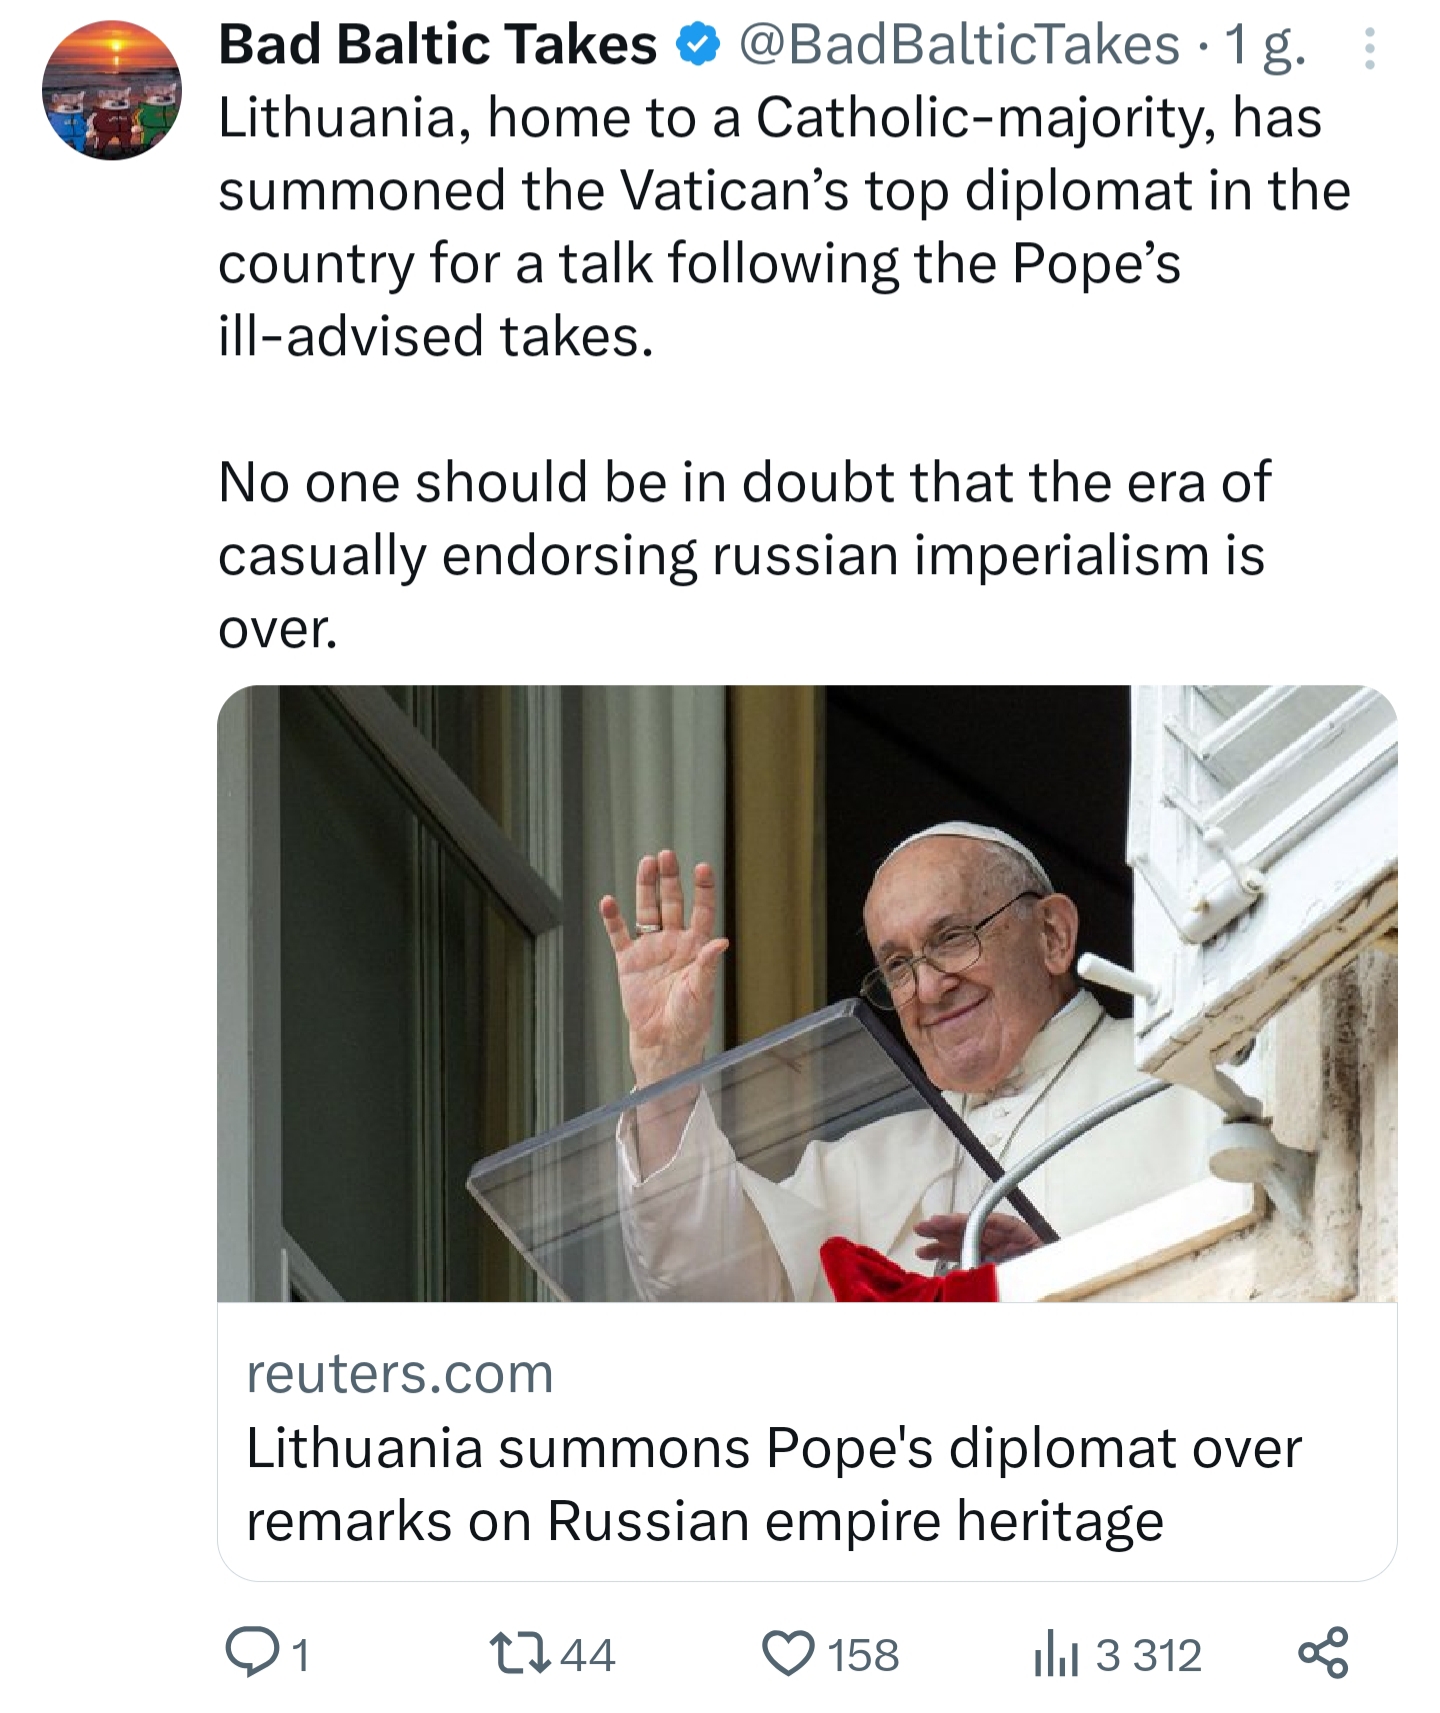Open the @BadBalticTakes handle
This screenshot has width=1440, height=1713.
(960, 46)
